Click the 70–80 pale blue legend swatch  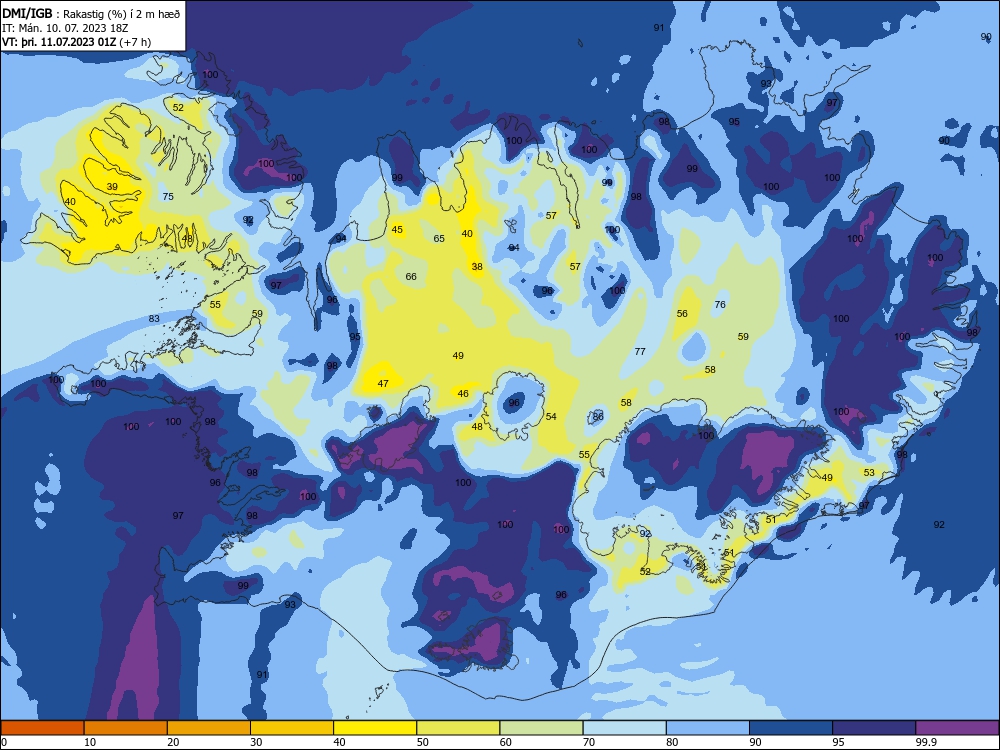click(x=624, y=728)
